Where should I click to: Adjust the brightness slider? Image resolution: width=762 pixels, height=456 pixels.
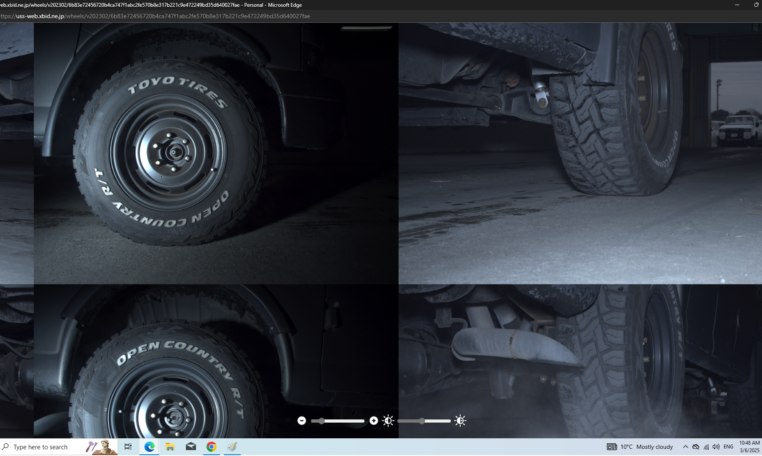pyautogui.click(x=424, y=421)
